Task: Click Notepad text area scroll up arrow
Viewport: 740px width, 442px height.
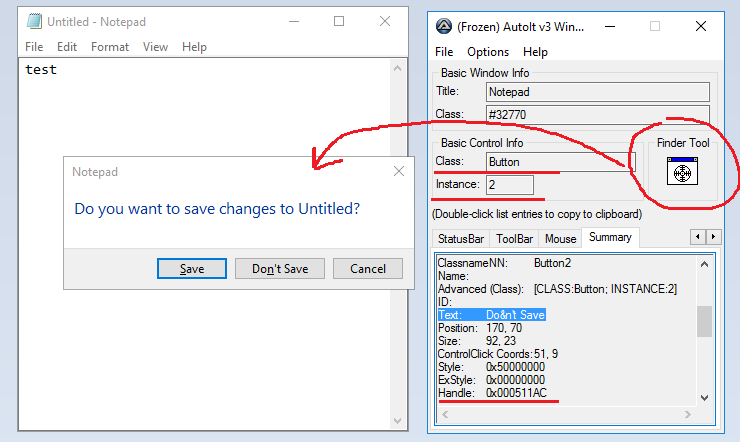Action: [x=397, y=68]
